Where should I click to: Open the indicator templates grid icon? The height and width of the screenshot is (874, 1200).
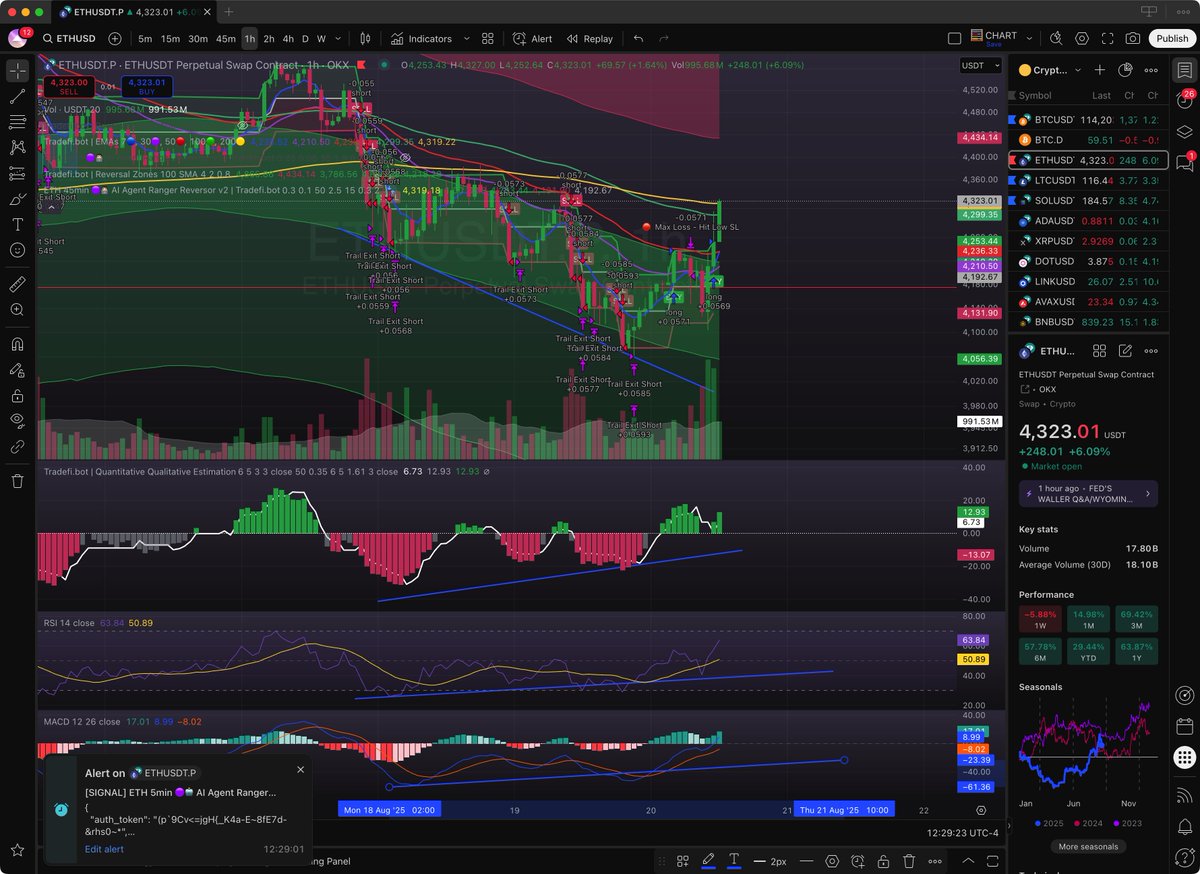[488, 39]
